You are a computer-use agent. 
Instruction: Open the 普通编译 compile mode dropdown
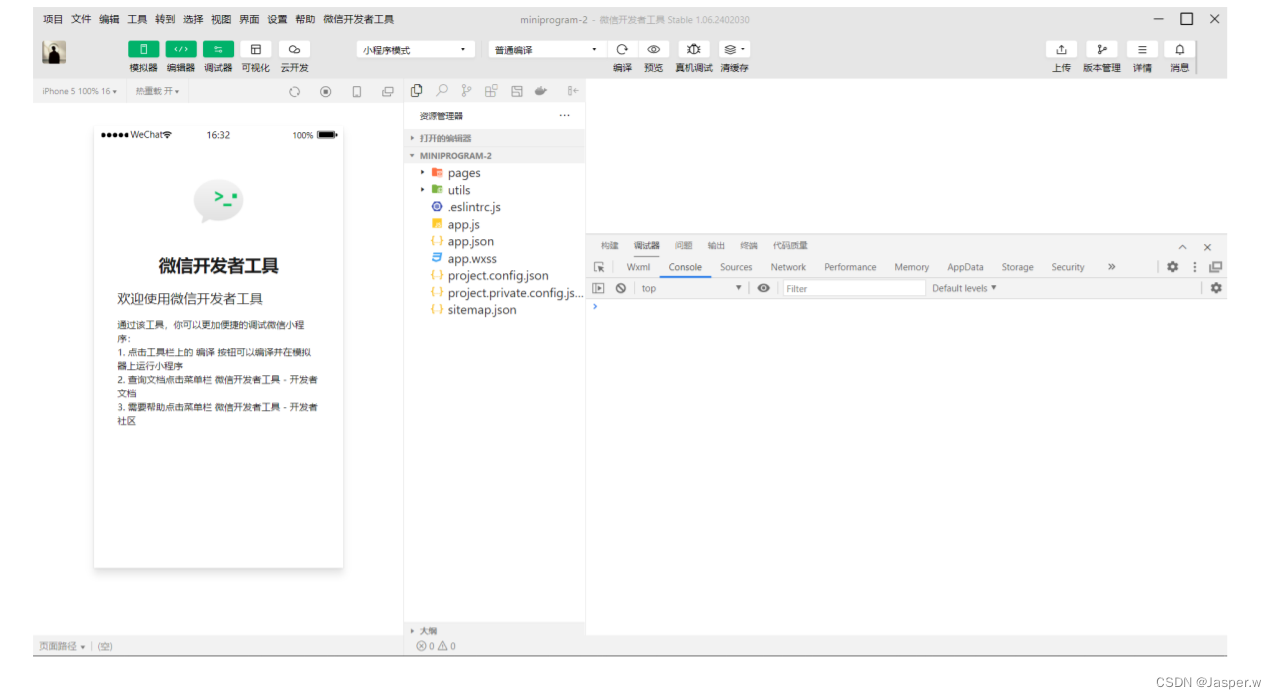click(x=547, y=49)
